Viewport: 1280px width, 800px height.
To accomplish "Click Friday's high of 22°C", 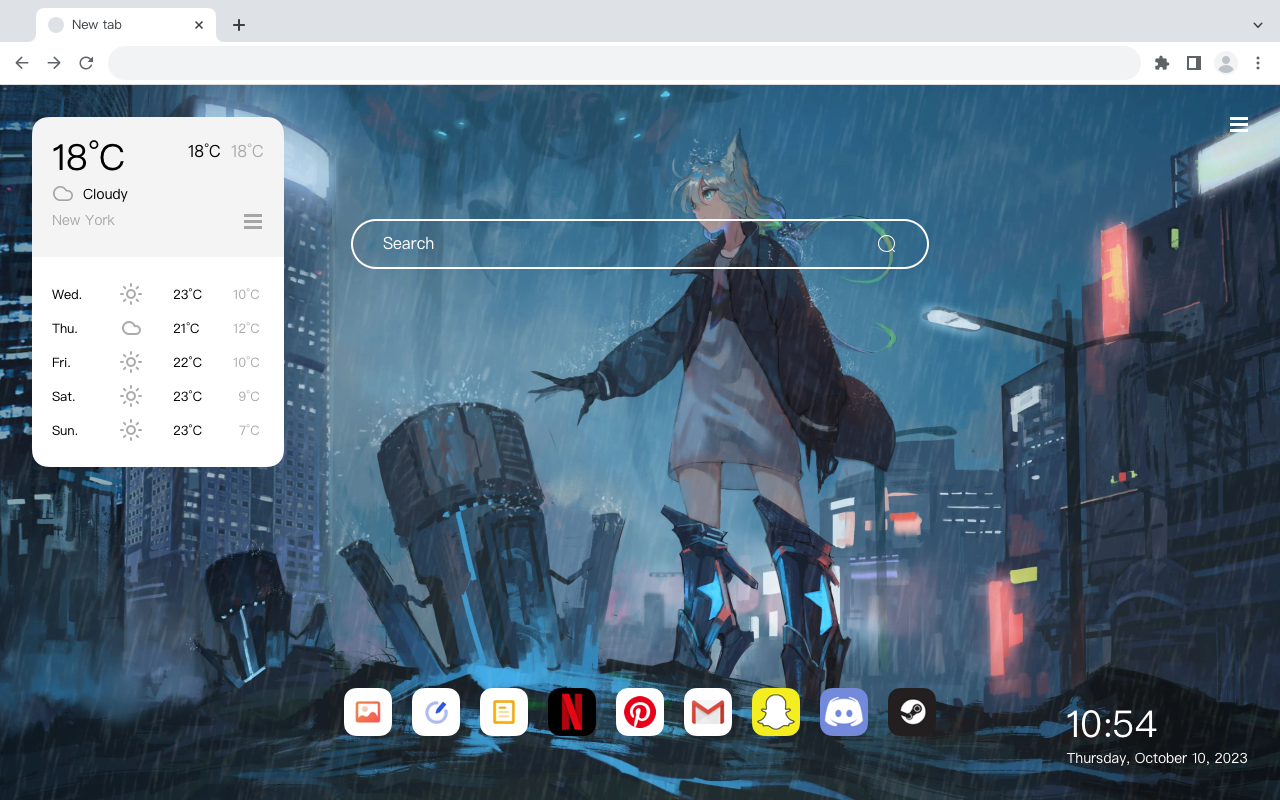I will pyautogui.click(x=187, y=362).
